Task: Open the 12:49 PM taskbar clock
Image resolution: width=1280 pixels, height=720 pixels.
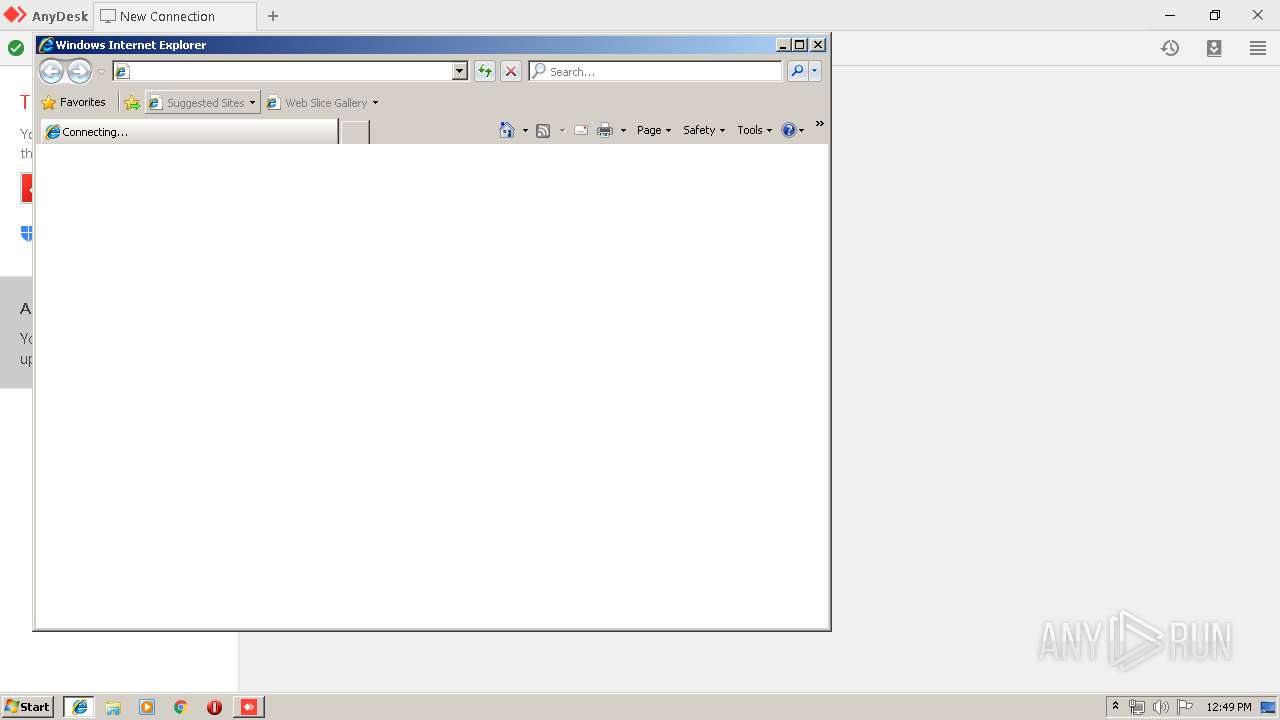Action: (x=1229, y=707)
